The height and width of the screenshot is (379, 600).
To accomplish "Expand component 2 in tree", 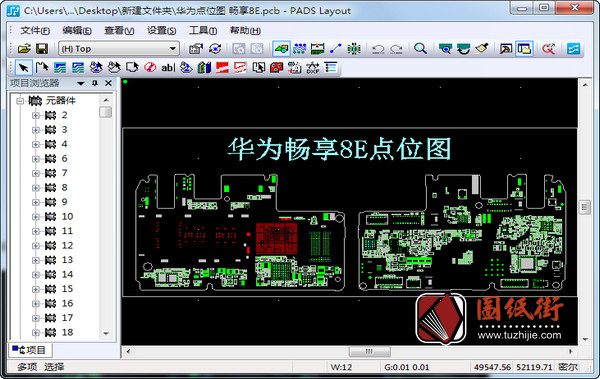I will tap(36, 115).
